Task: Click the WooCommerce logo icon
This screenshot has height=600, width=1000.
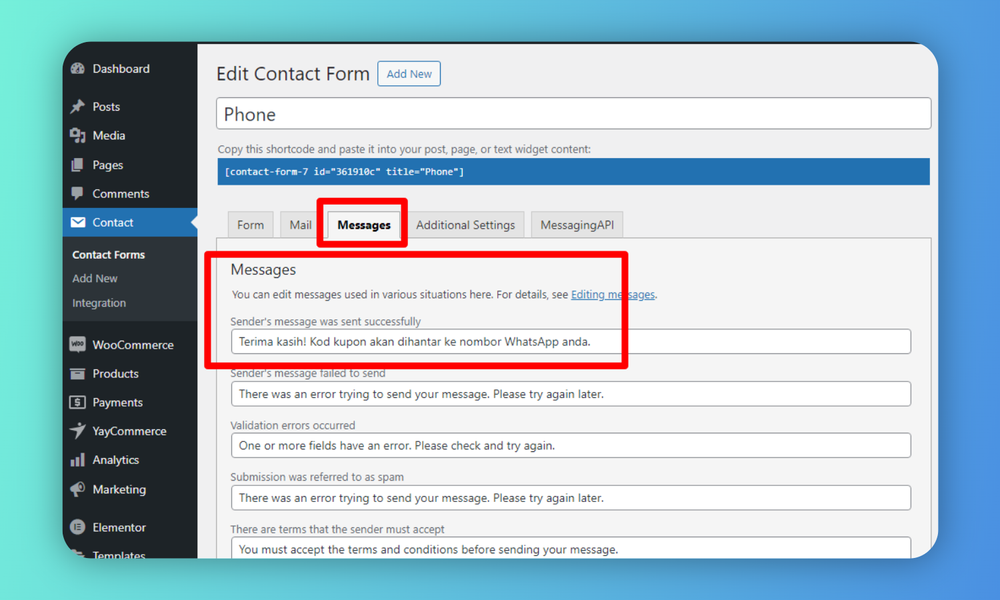Action: pyautogui.click(x=78, y=344)
